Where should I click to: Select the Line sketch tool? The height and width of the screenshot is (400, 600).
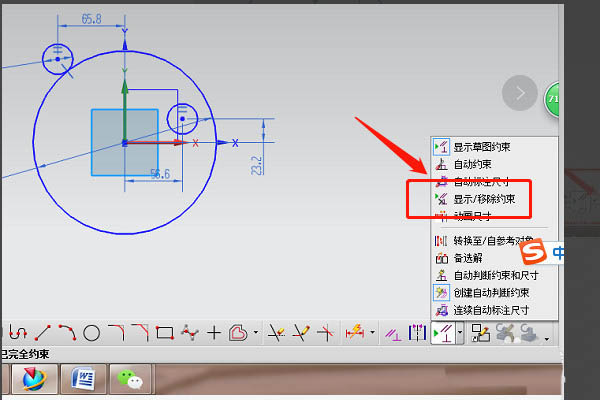pos(43,332)
